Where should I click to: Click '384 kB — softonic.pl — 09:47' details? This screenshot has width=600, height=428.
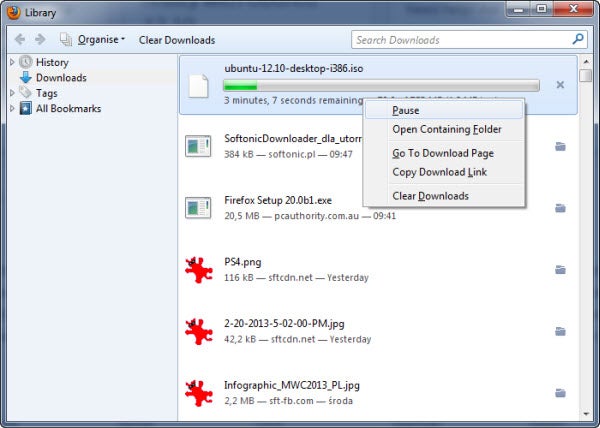(x=288, y=155)
